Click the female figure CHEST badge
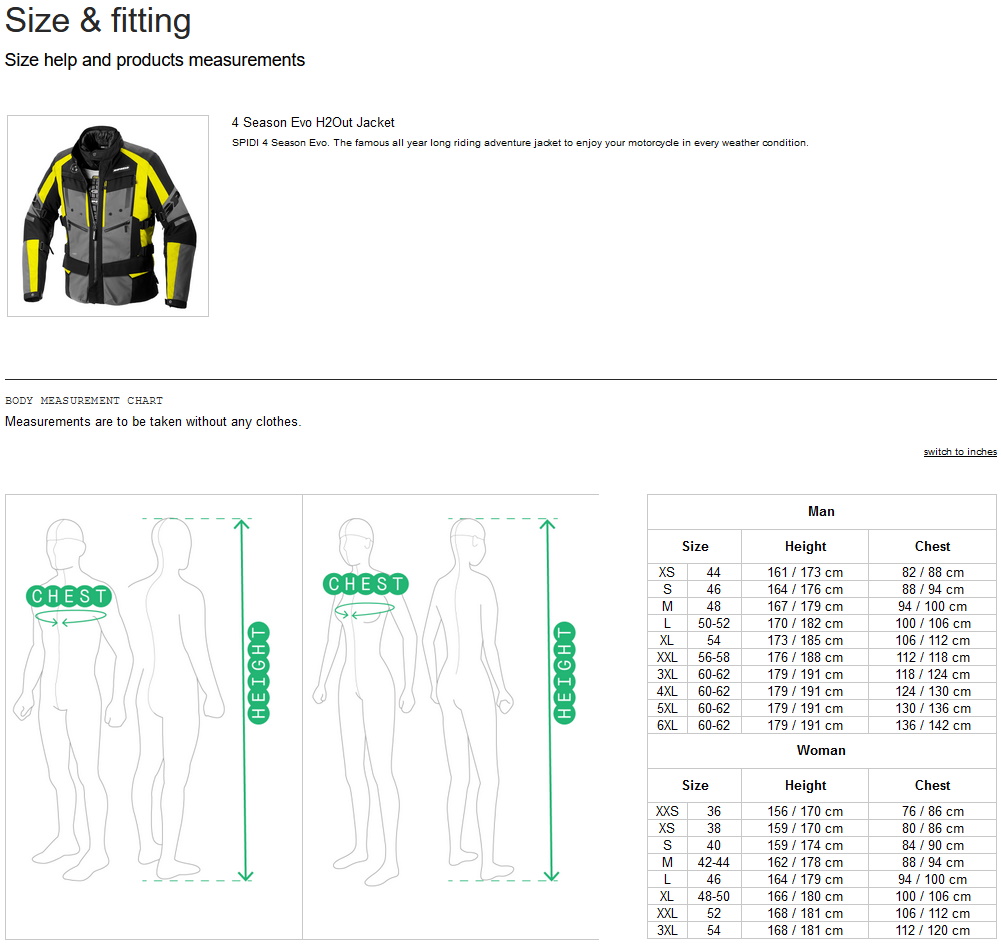 click(x=365, y=583)
